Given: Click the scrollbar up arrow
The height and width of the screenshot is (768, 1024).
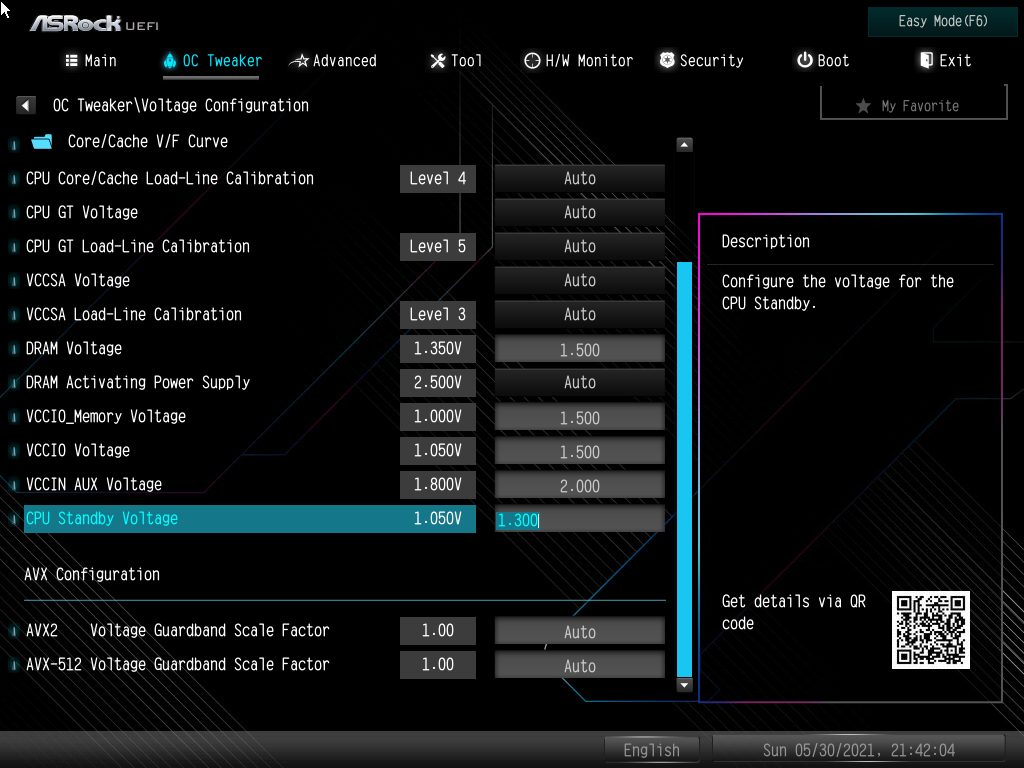Looking at the screenshot, I should click(x=684, y=144).
